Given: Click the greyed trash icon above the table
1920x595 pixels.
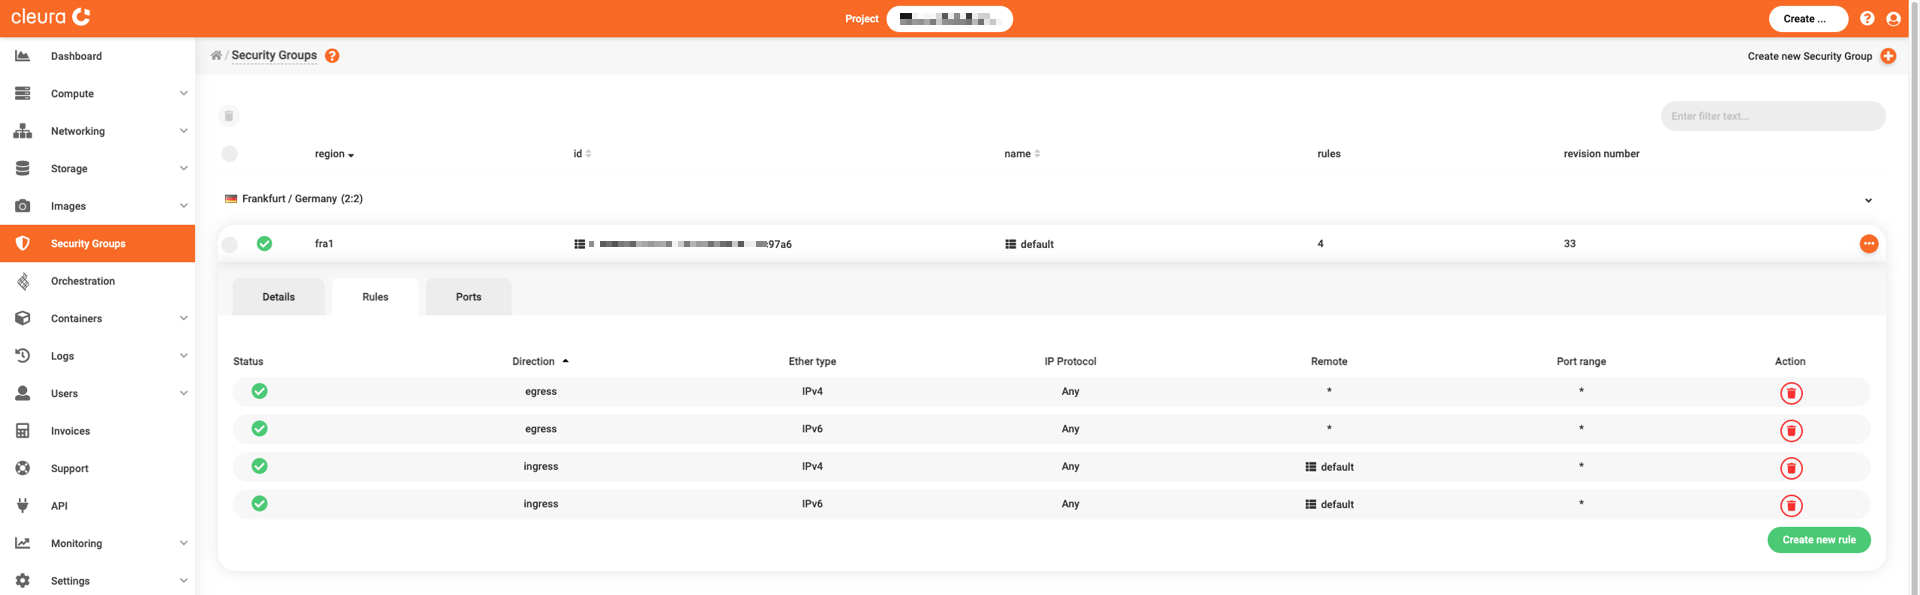Looking at the screenshot, I should 229,116.
